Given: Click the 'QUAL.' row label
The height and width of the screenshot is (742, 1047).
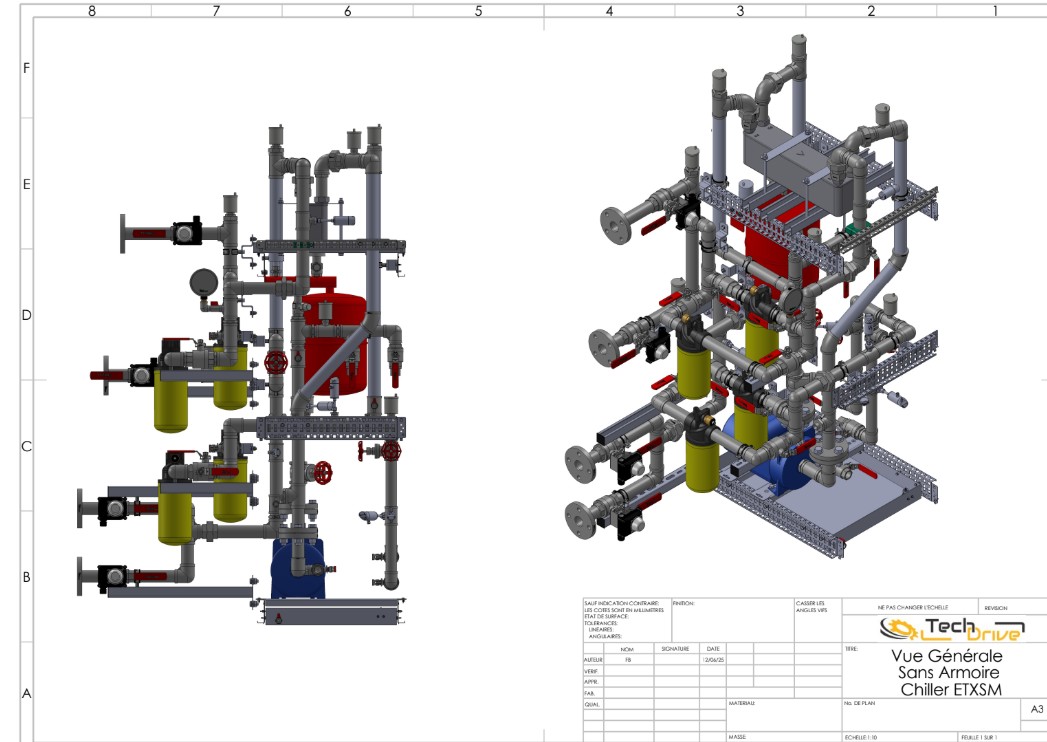Looking at the screenshot, I should (x=592, y=704).
